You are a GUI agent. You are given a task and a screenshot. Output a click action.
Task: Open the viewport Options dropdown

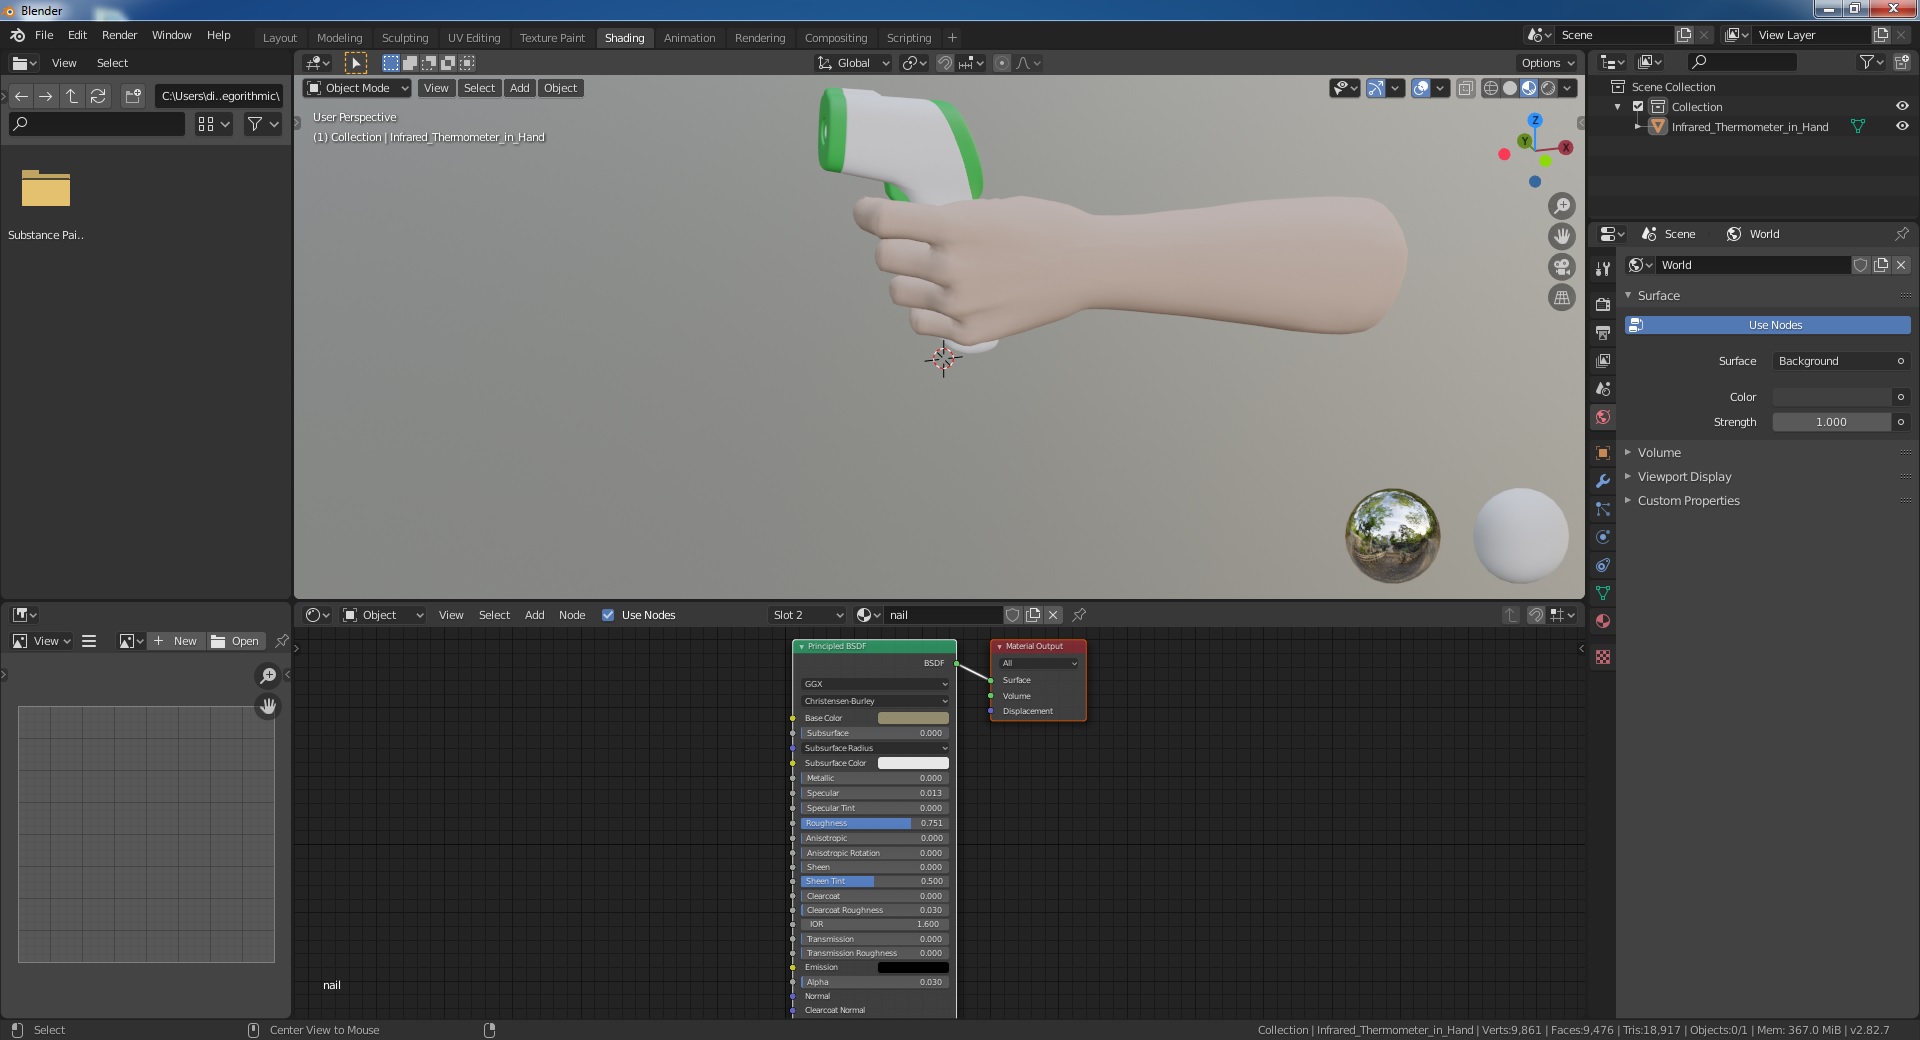click(1548, 63)
